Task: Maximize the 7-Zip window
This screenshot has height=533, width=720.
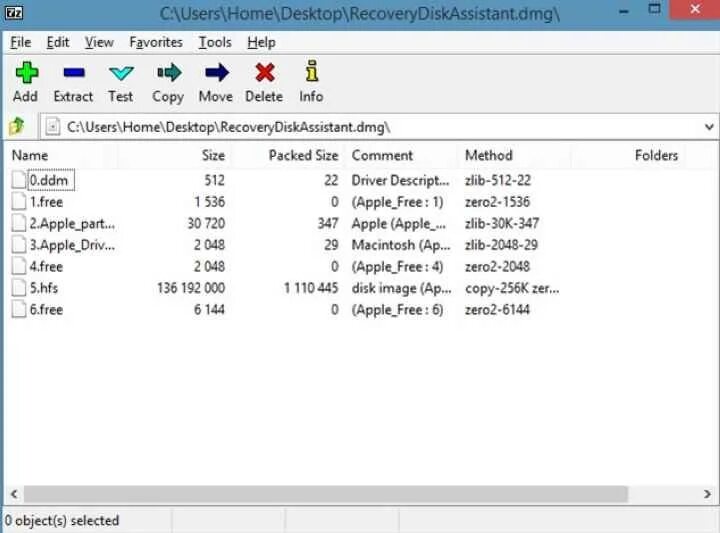Action: 654,9
